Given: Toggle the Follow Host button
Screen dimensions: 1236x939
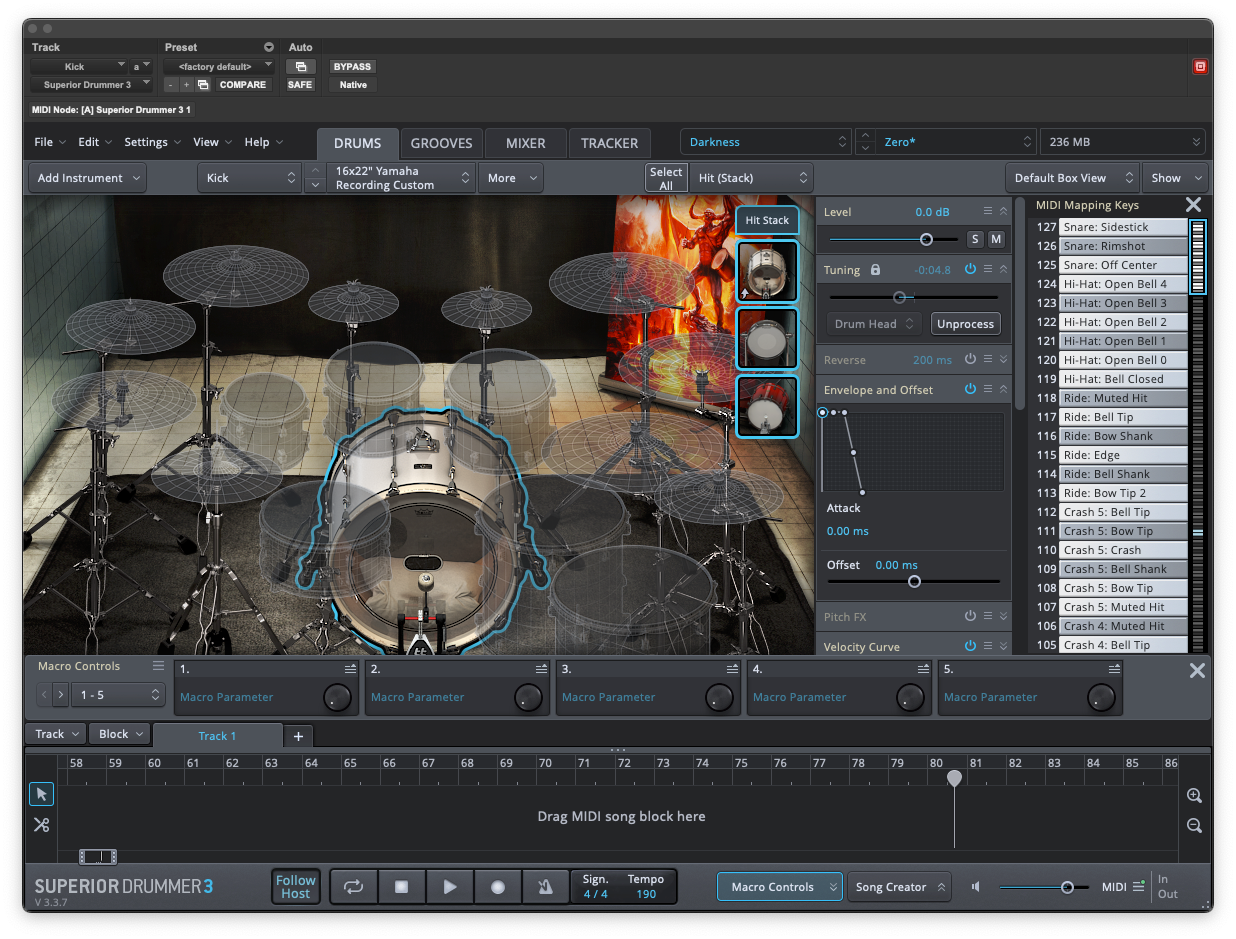Looking at the screenshot, I should click(x=296, y=887).
